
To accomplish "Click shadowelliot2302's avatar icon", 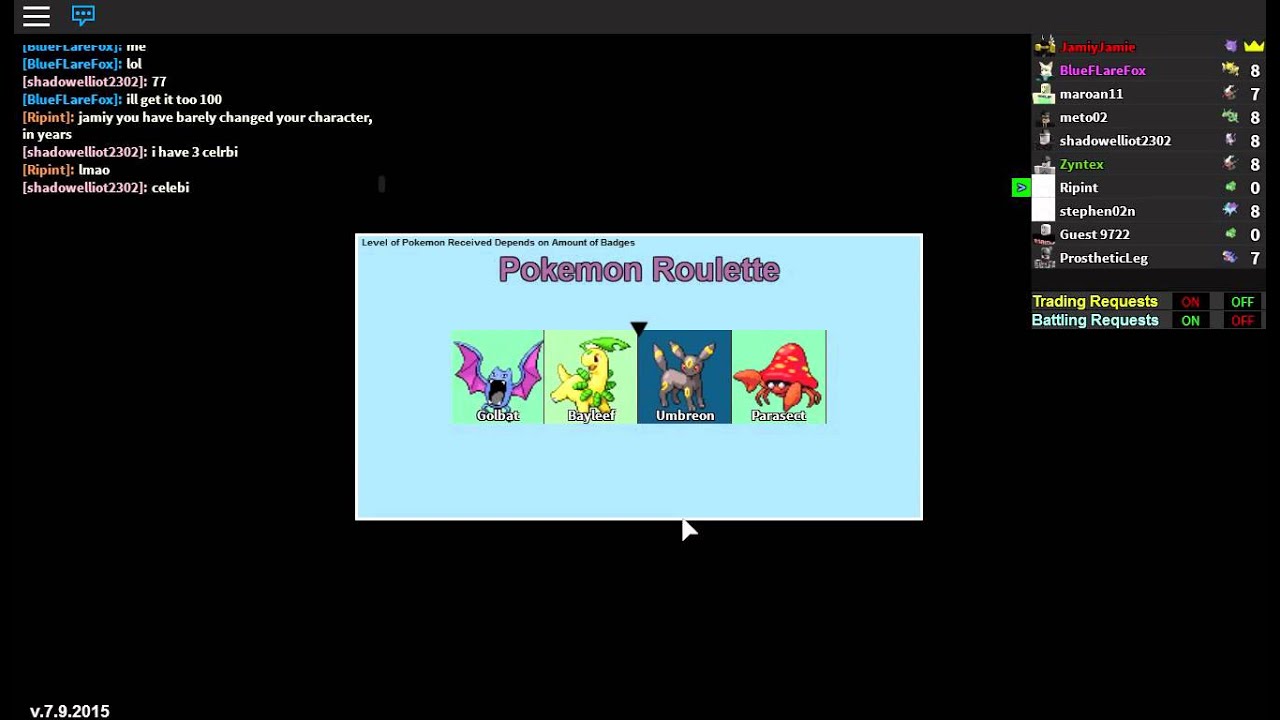I will [1044, 141].
